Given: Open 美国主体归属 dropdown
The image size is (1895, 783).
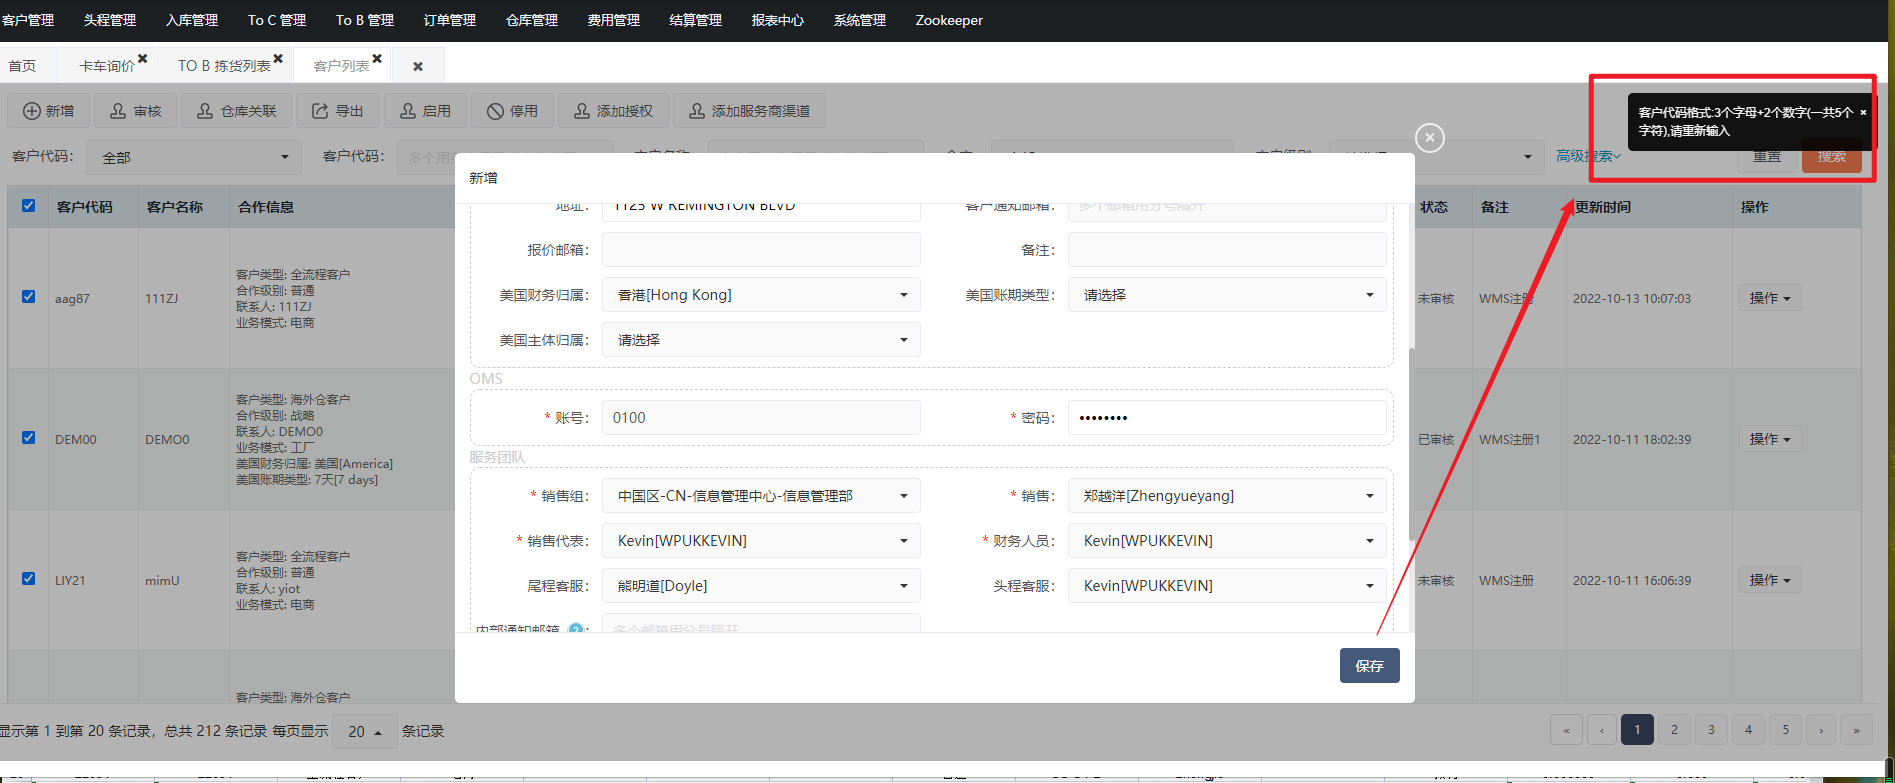Looking at the screenshot, I should 761,340.
